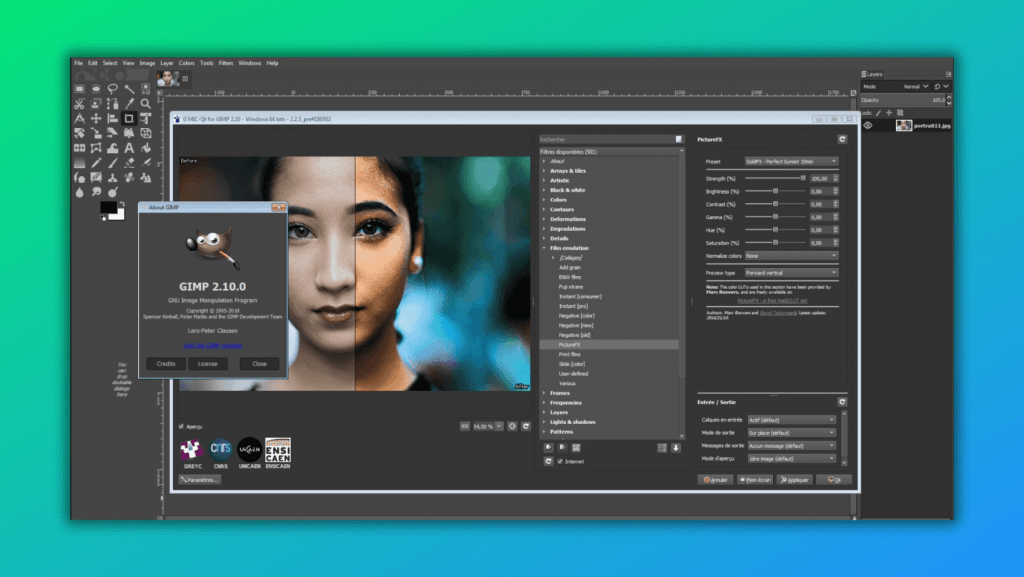The width and height of the screenshot is (1024, 577).
Task: Open the Mode de sortie dropdown
Action: click(x=792, y=433)
